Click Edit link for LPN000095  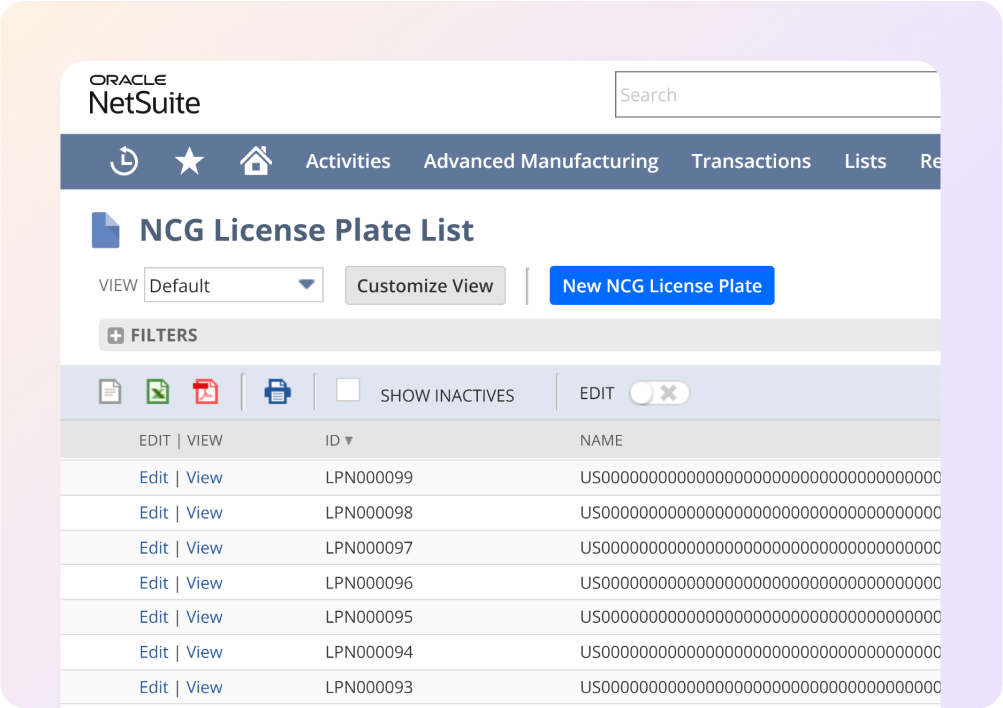click(154, 617)
